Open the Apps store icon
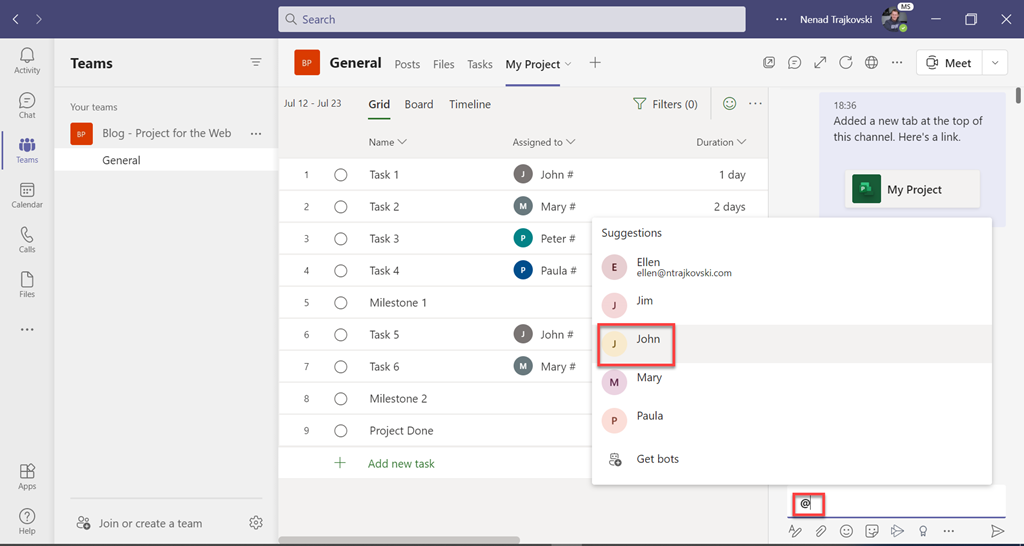 (x=27, y=476)
